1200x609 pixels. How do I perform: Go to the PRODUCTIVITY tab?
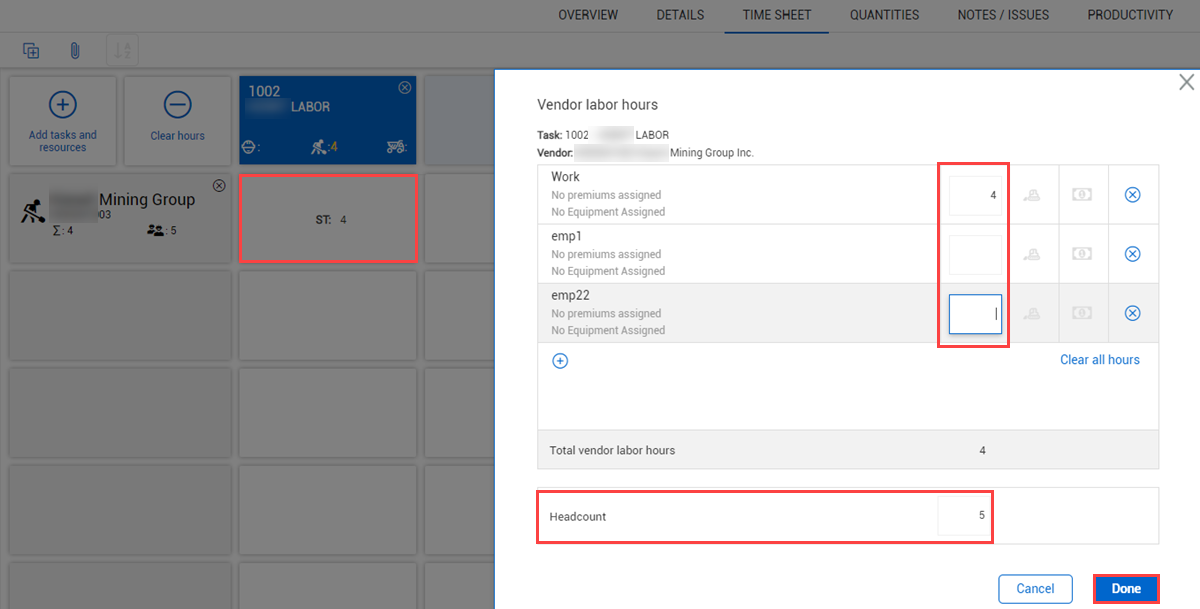click(x=1130, y=15)
